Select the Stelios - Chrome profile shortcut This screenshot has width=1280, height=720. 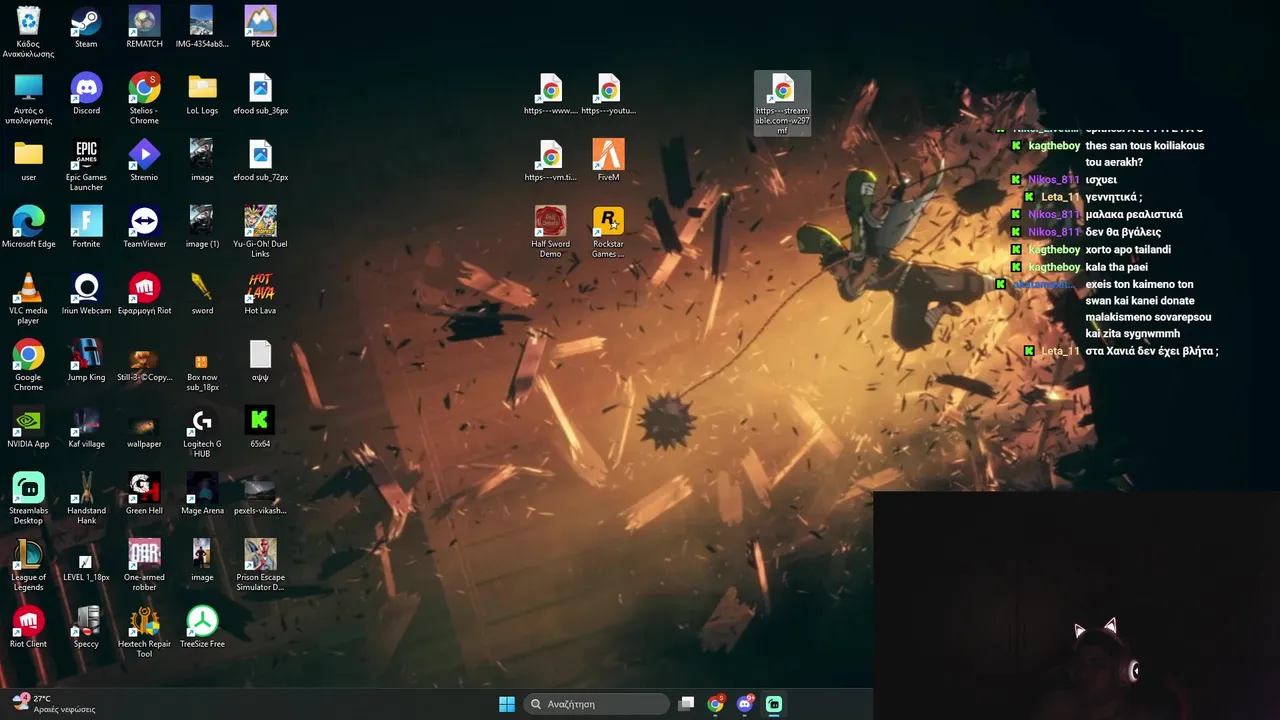(144, 99)
